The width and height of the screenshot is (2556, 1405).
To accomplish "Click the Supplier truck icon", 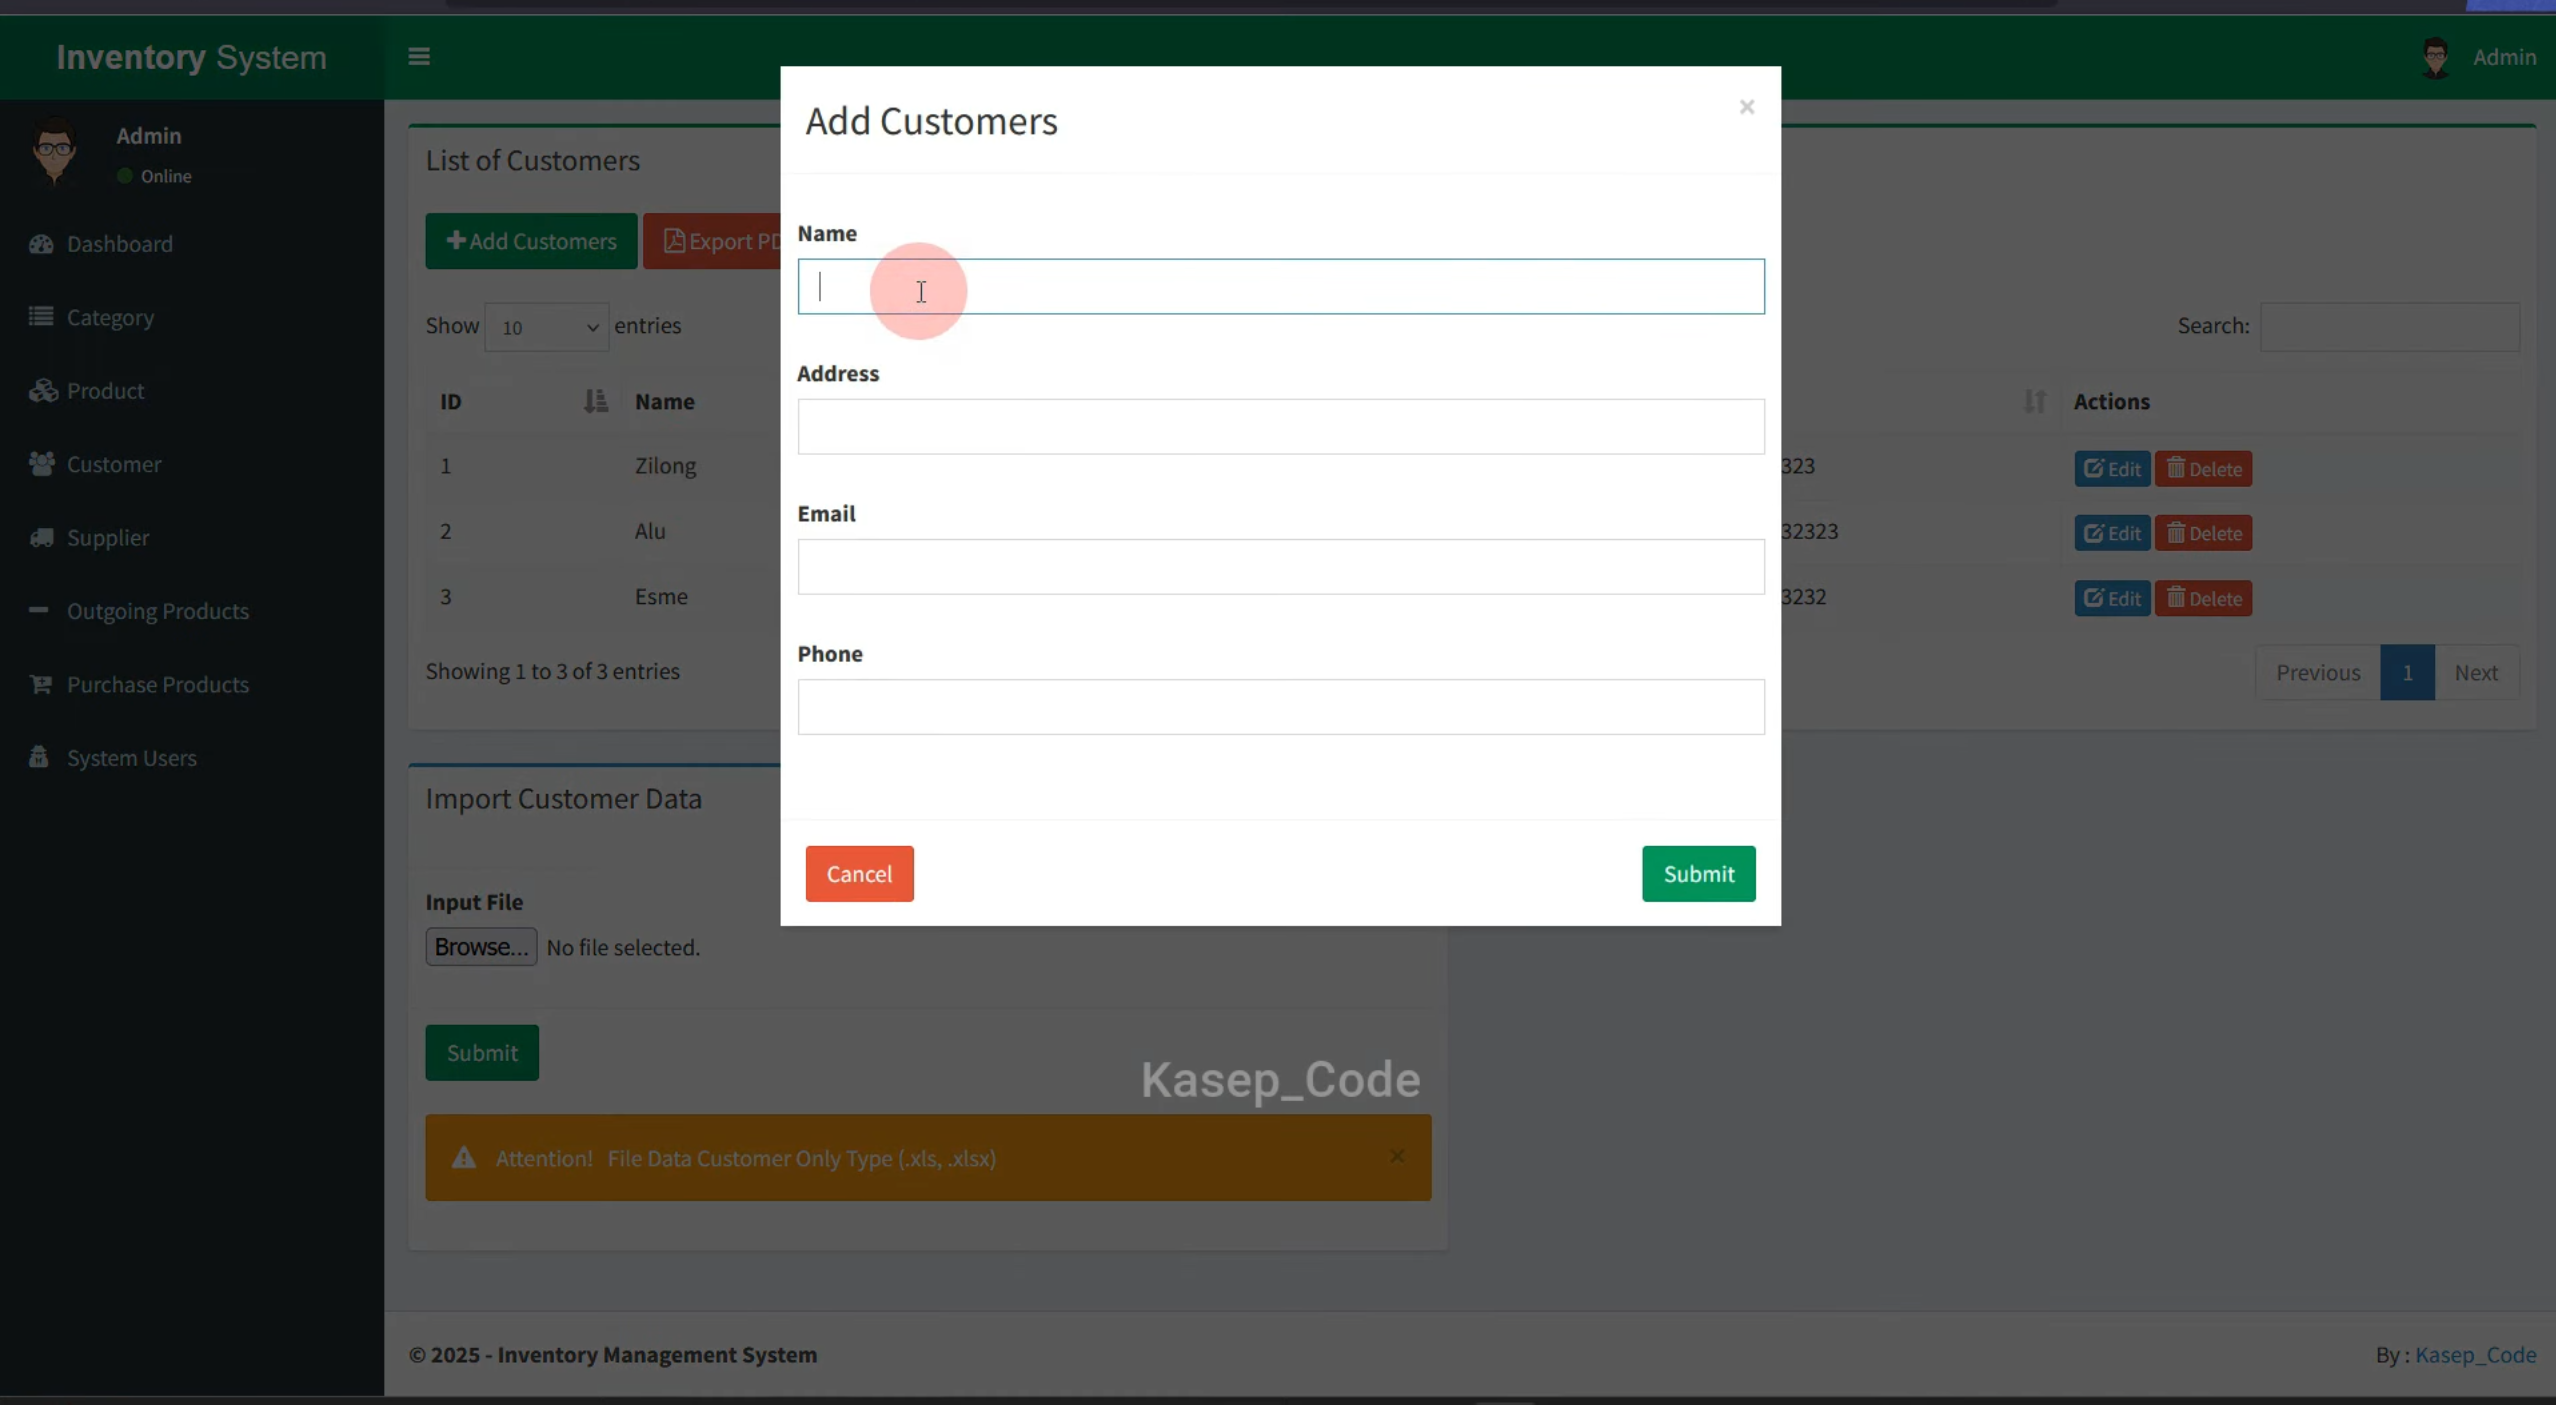I will (x=41, y=537).
